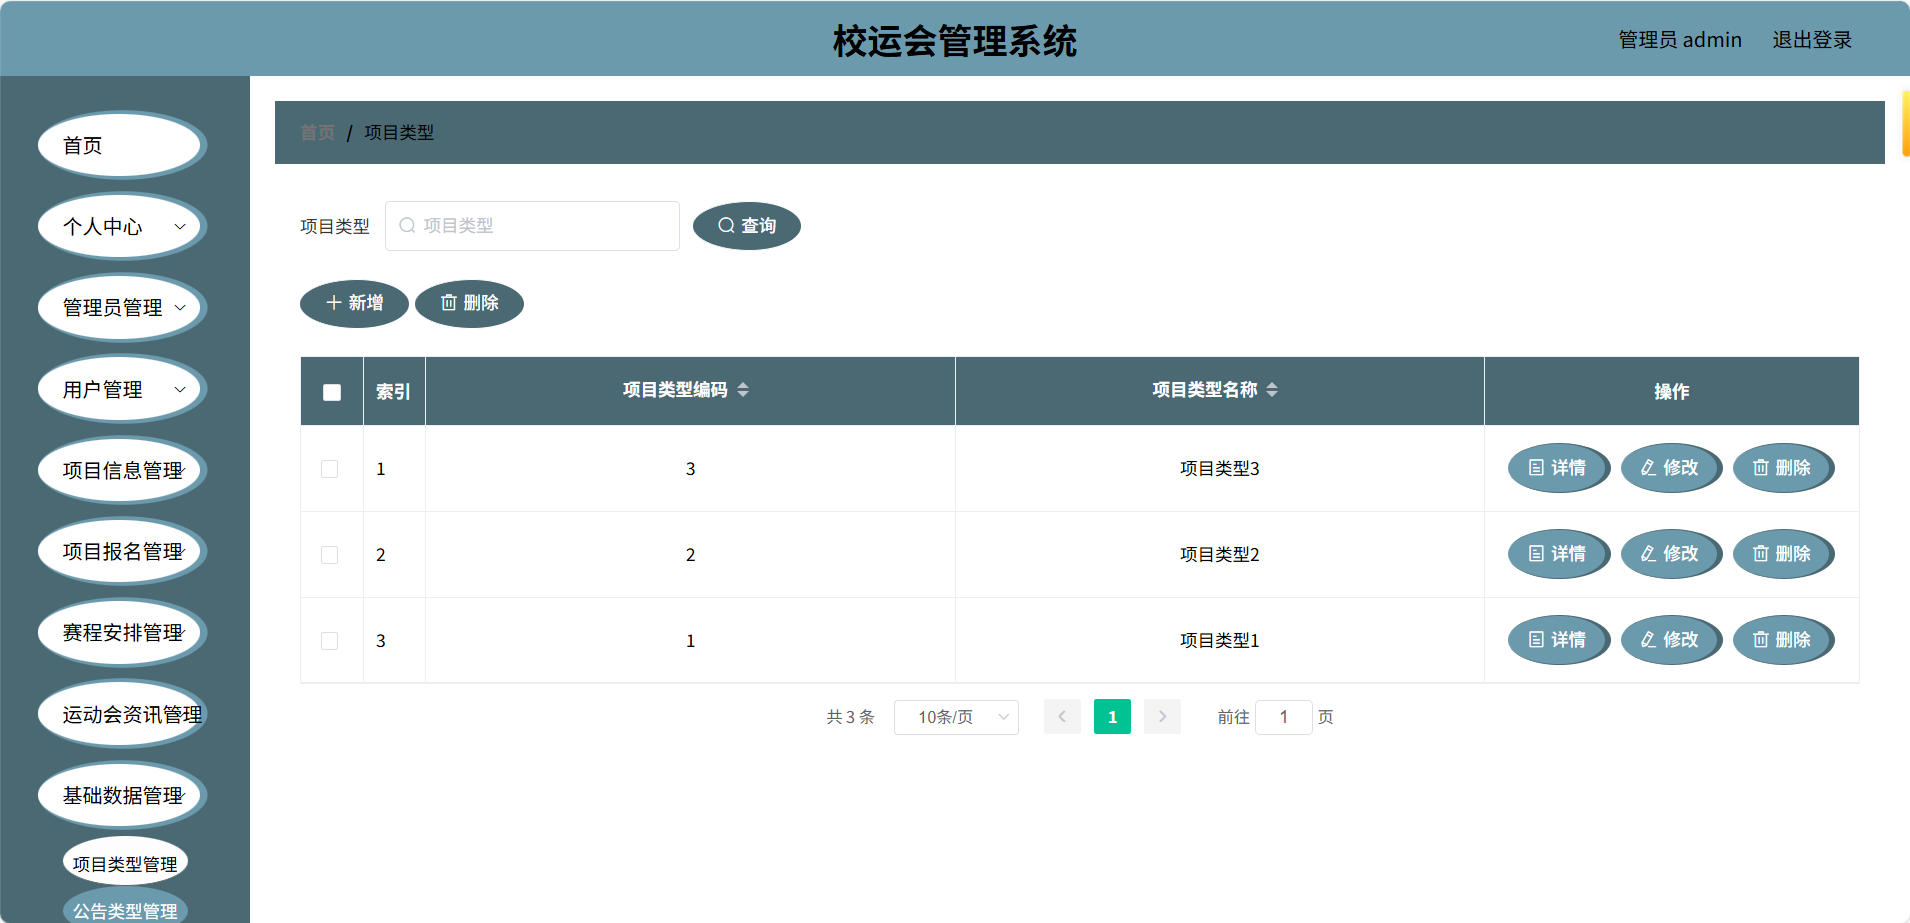Click the 索引 column header
1910x923 pixels.
tap(393, 392)
